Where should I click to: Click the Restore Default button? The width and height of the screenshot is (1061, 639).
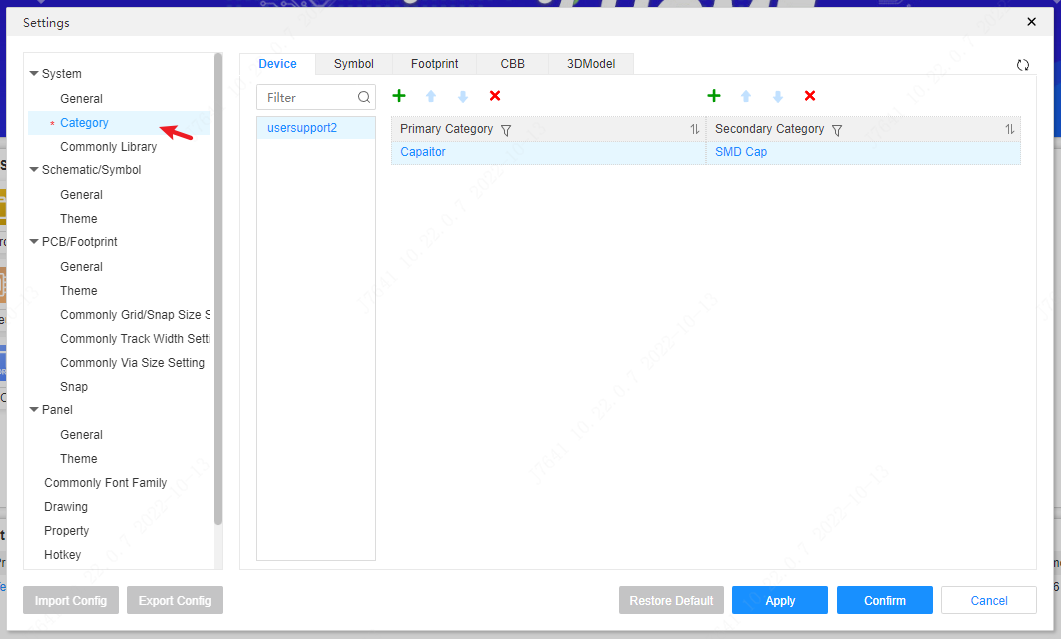pos(671,600)
